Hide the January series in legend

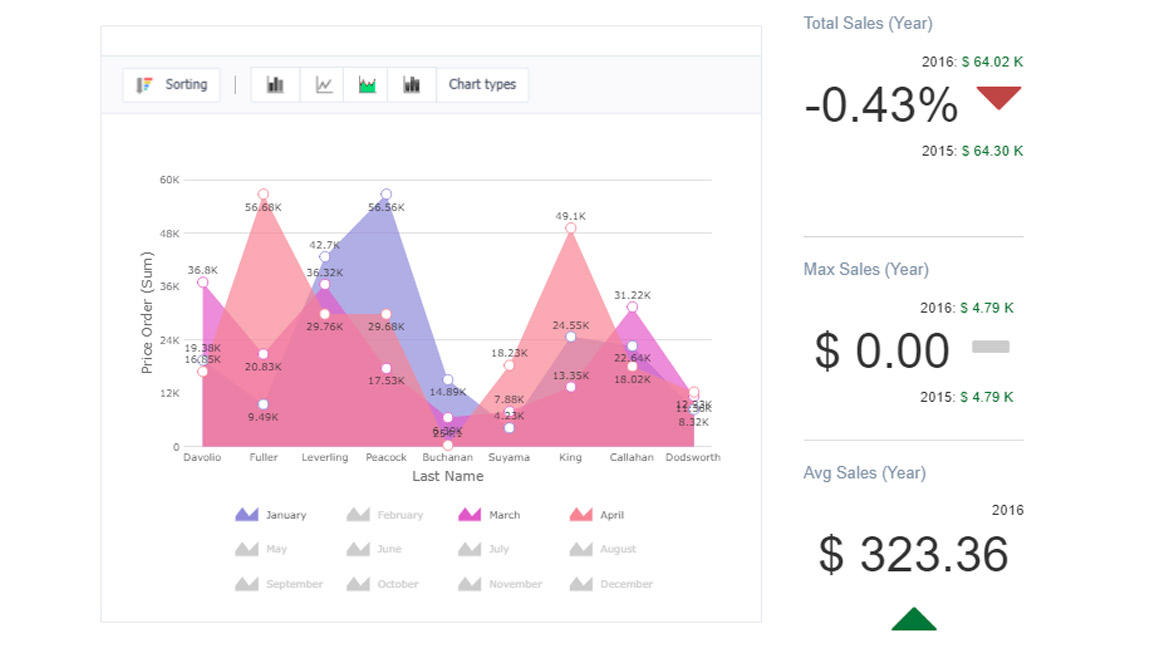click(x=285, y=515)
